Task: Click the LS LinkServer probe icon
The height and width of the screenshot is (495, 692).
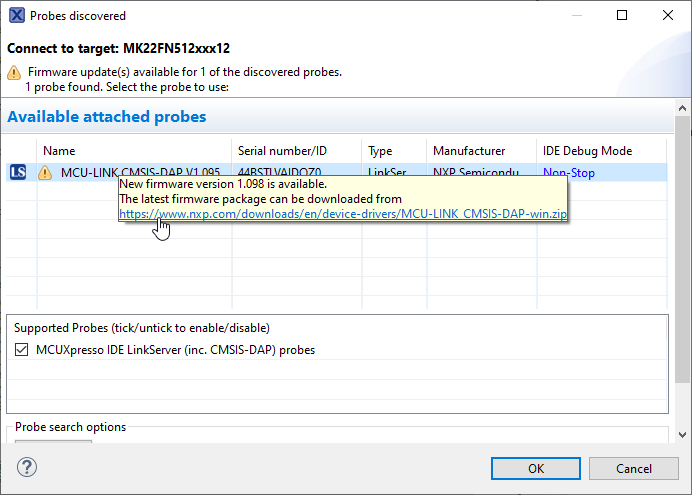Action: pos(17,173)
